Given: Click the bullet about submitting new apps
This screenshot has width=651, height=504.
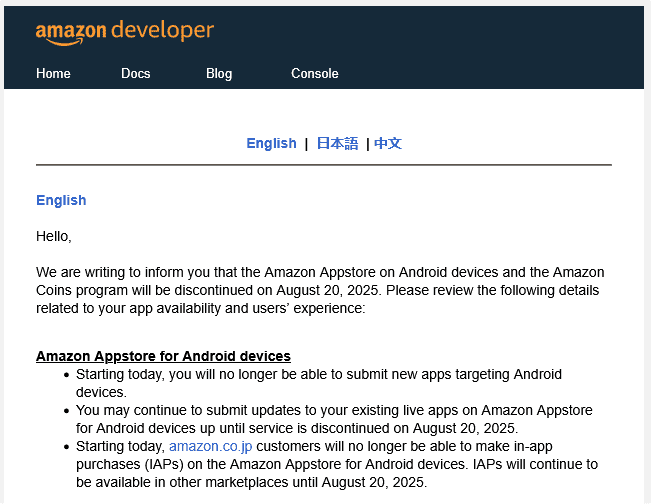Looking at the screenshot, I should tap(318, 383).
